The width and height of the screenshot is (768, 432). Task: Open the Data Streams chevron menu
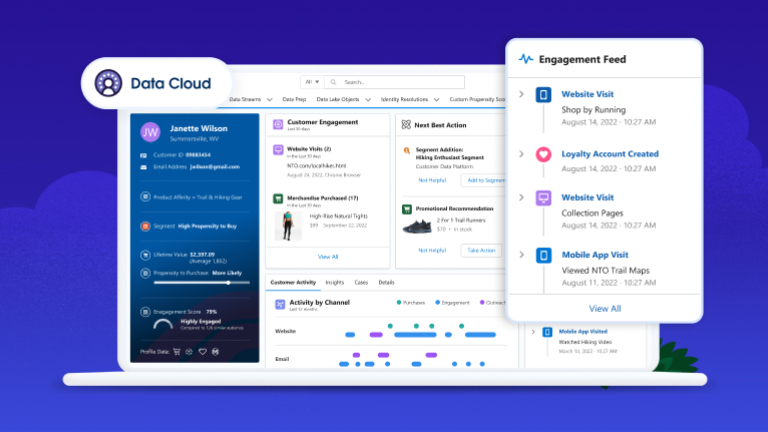point(269,99)
